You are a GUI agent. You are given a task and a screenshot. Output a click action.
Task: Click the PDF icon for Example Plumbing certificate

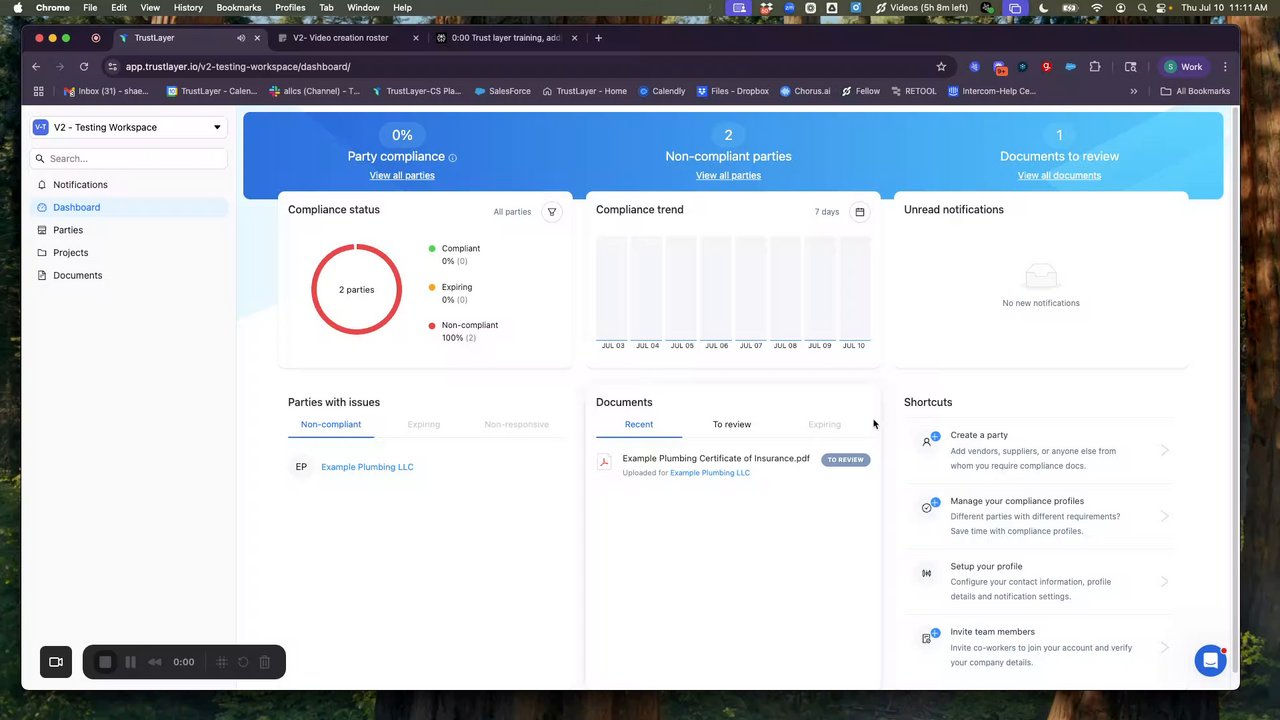coord(603,462)
